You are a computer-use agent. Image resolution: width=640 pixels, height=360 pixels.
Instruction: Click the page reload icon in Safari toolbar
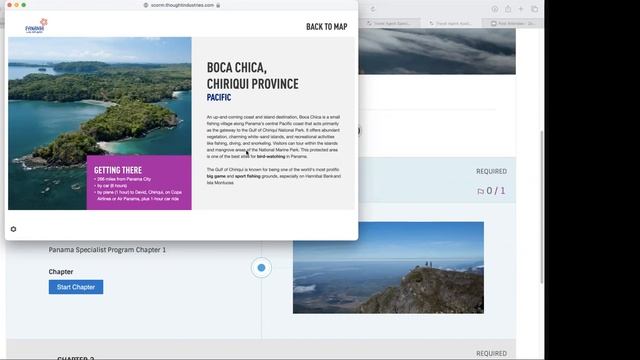tap(373, 9)
